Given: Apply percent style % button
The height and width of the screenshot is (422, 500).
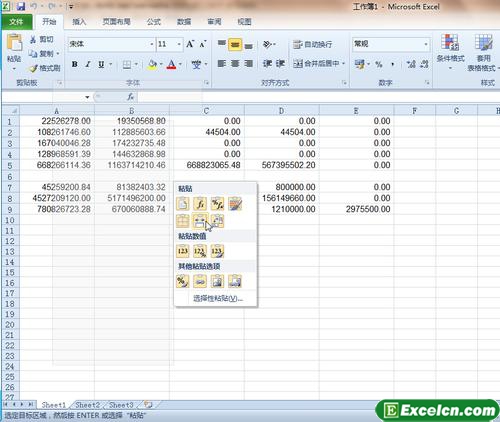Looking at the screenshot, I should (x=379, y=64).
